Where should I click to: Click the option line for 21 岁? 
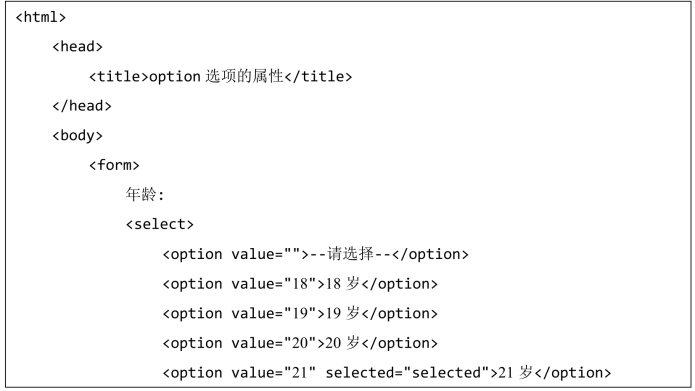387,373
